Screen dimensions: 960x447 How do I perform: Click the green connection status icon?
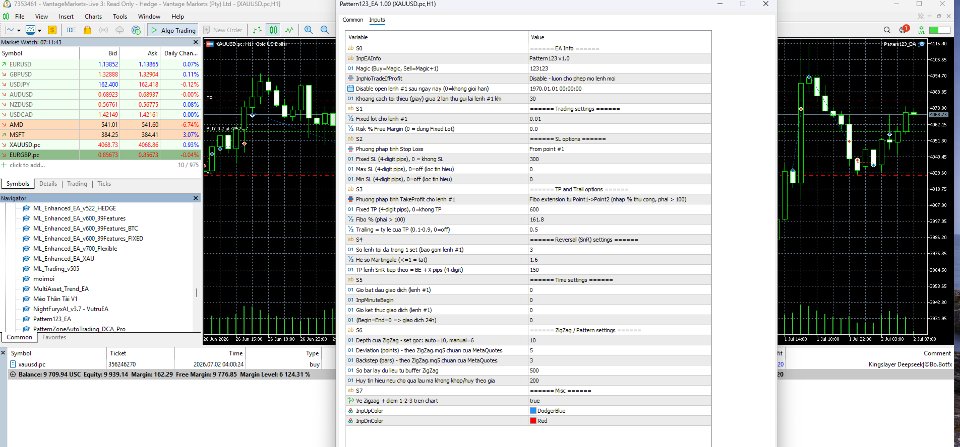(920, 29)
